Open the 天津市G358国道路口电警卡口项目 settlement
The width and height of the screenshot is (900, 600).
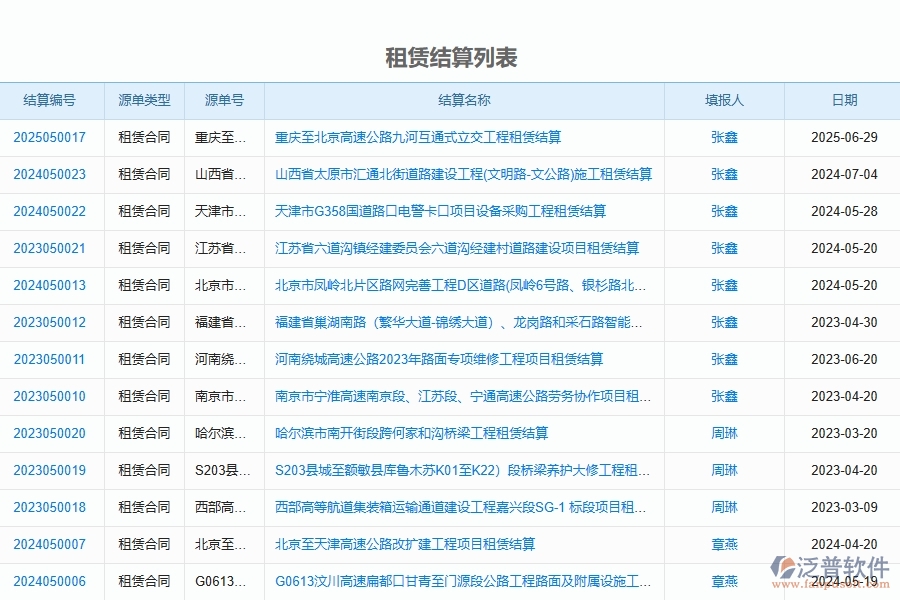click(436, 211)
